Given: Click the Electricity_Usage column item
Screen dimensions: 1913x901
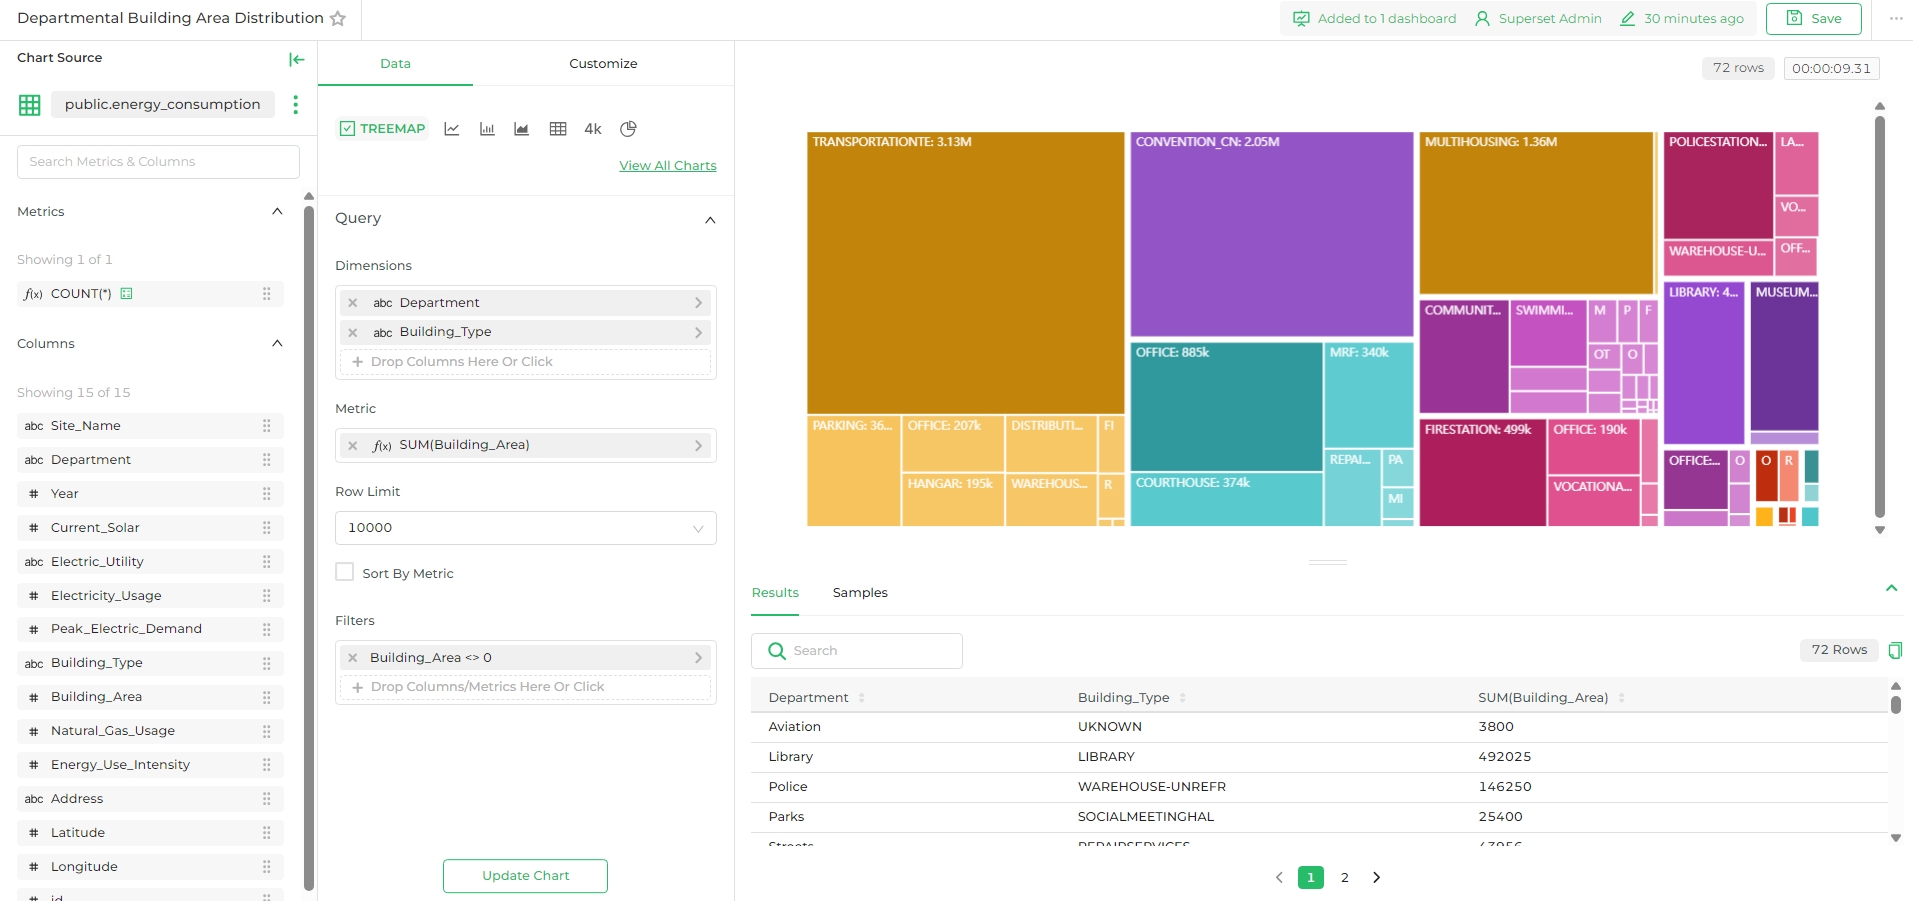Looking at the screenshot, I should point(150,596).
